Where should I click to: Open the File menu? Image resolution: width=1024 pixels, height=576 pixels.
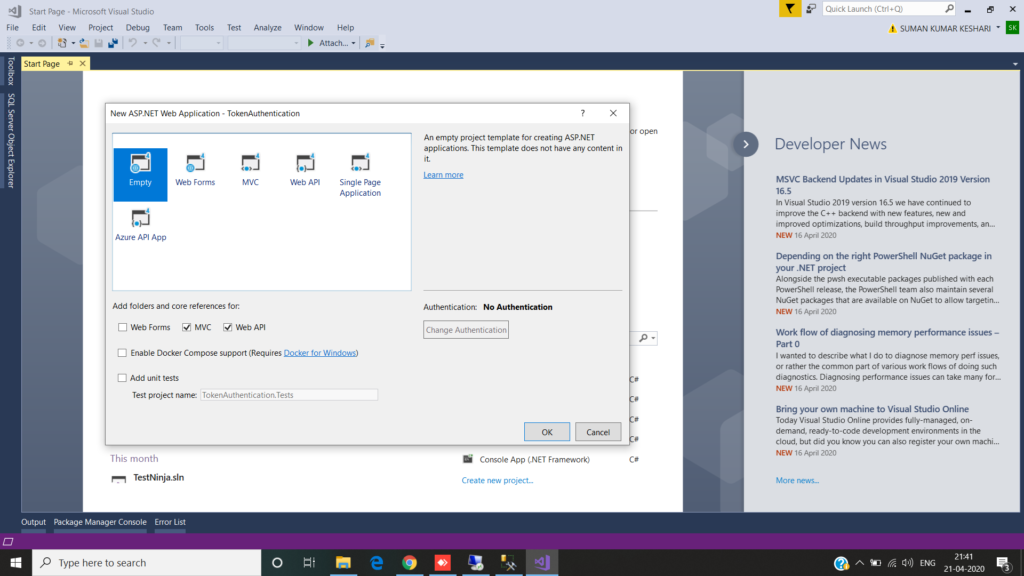click(x=12, y=27)
